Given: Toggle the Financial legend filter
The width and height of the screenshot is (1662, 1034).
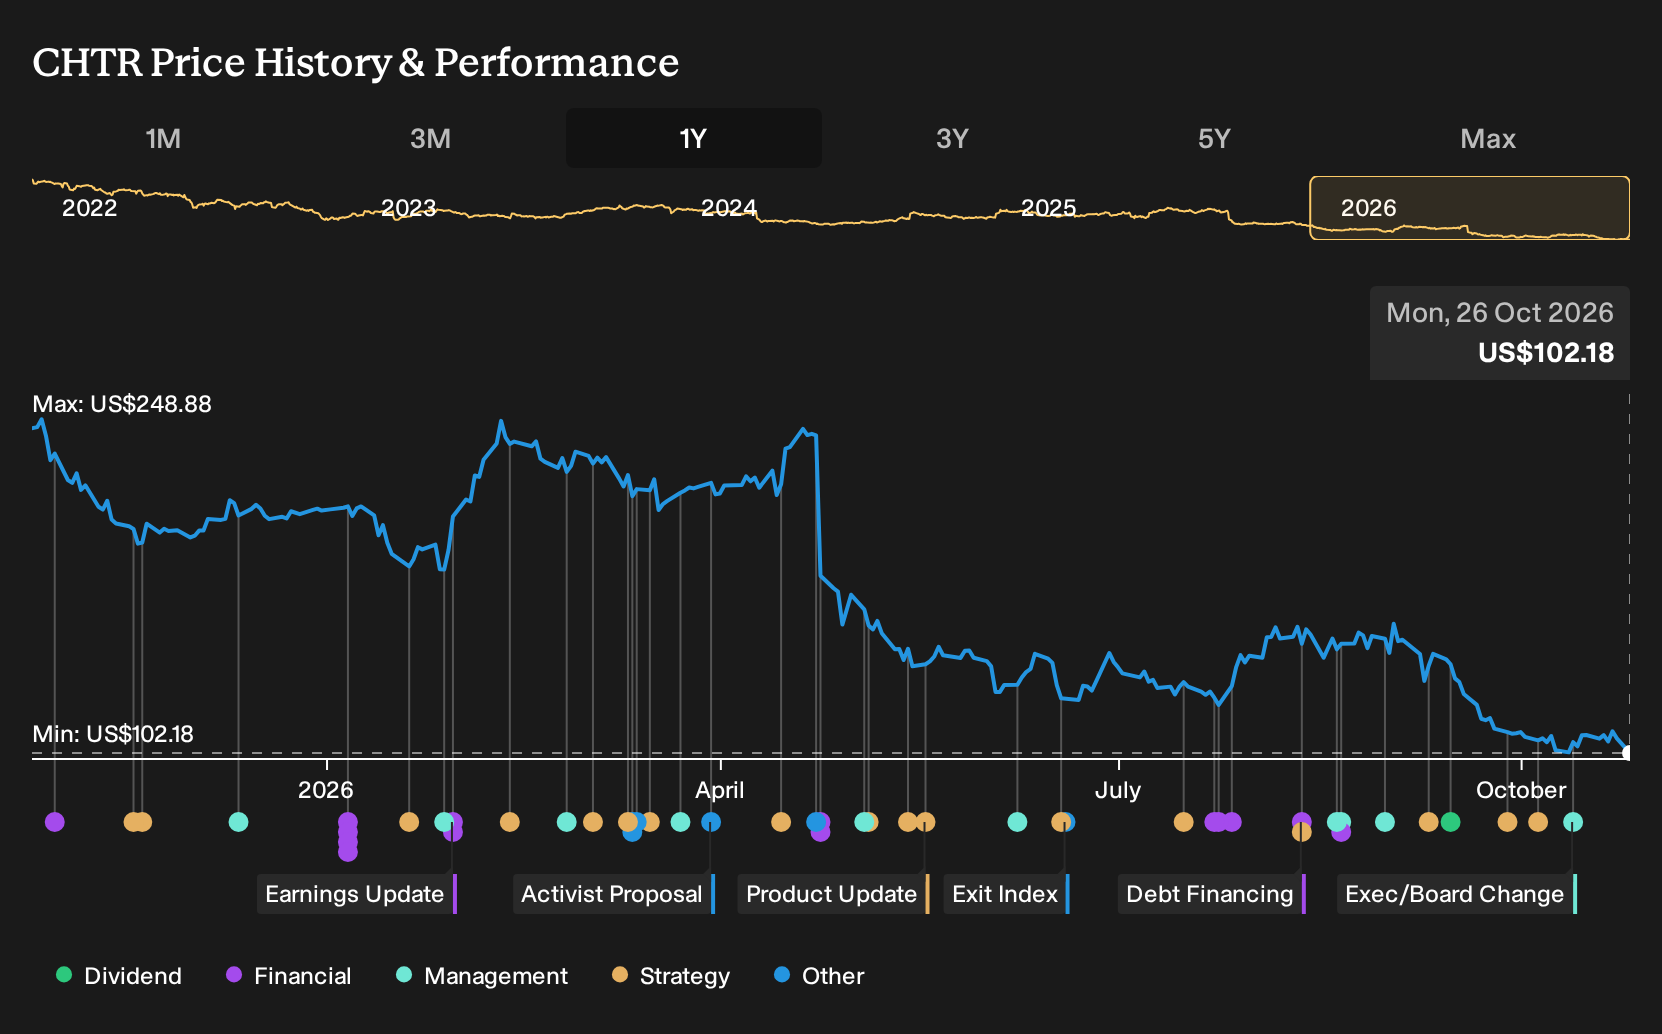Looking at the screenshot, I should pyautogui.click(x=289, y=976).
